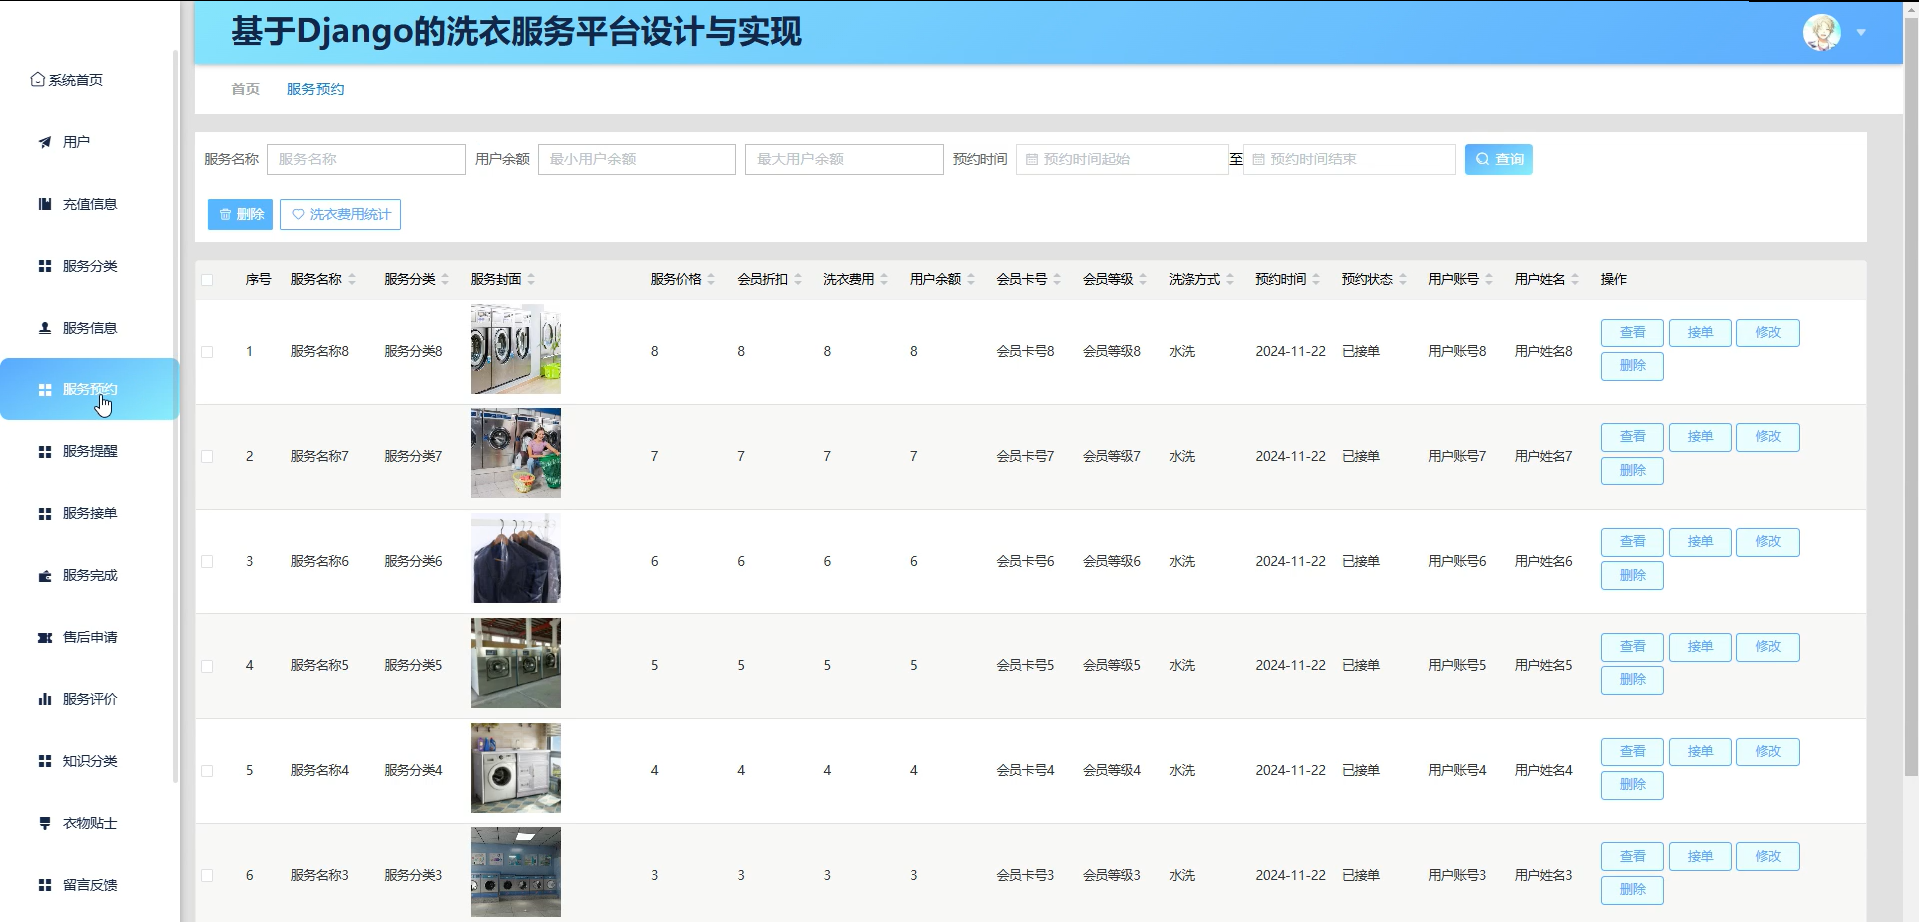Open 充值信息 menu item

pos(89,204)
